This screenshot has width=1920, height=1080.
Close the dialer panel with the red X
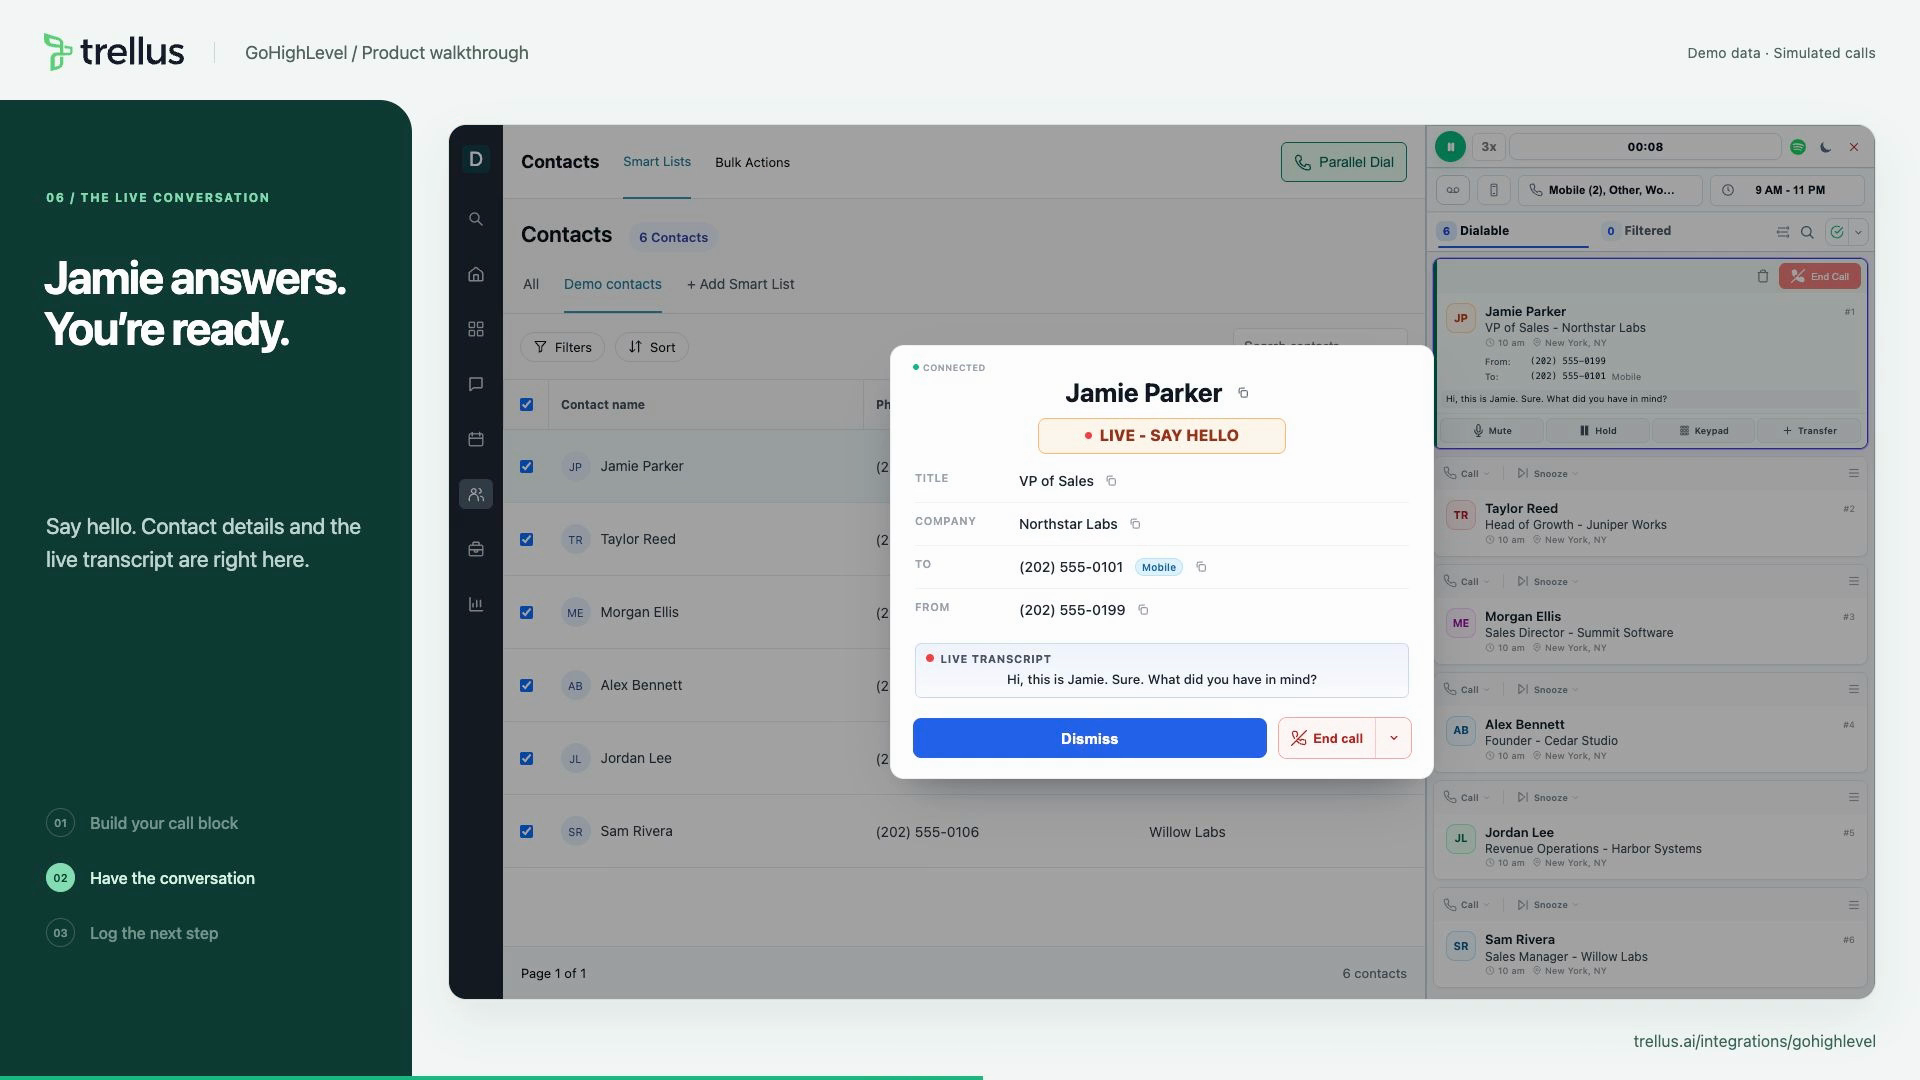click(x=1854, y=147)
